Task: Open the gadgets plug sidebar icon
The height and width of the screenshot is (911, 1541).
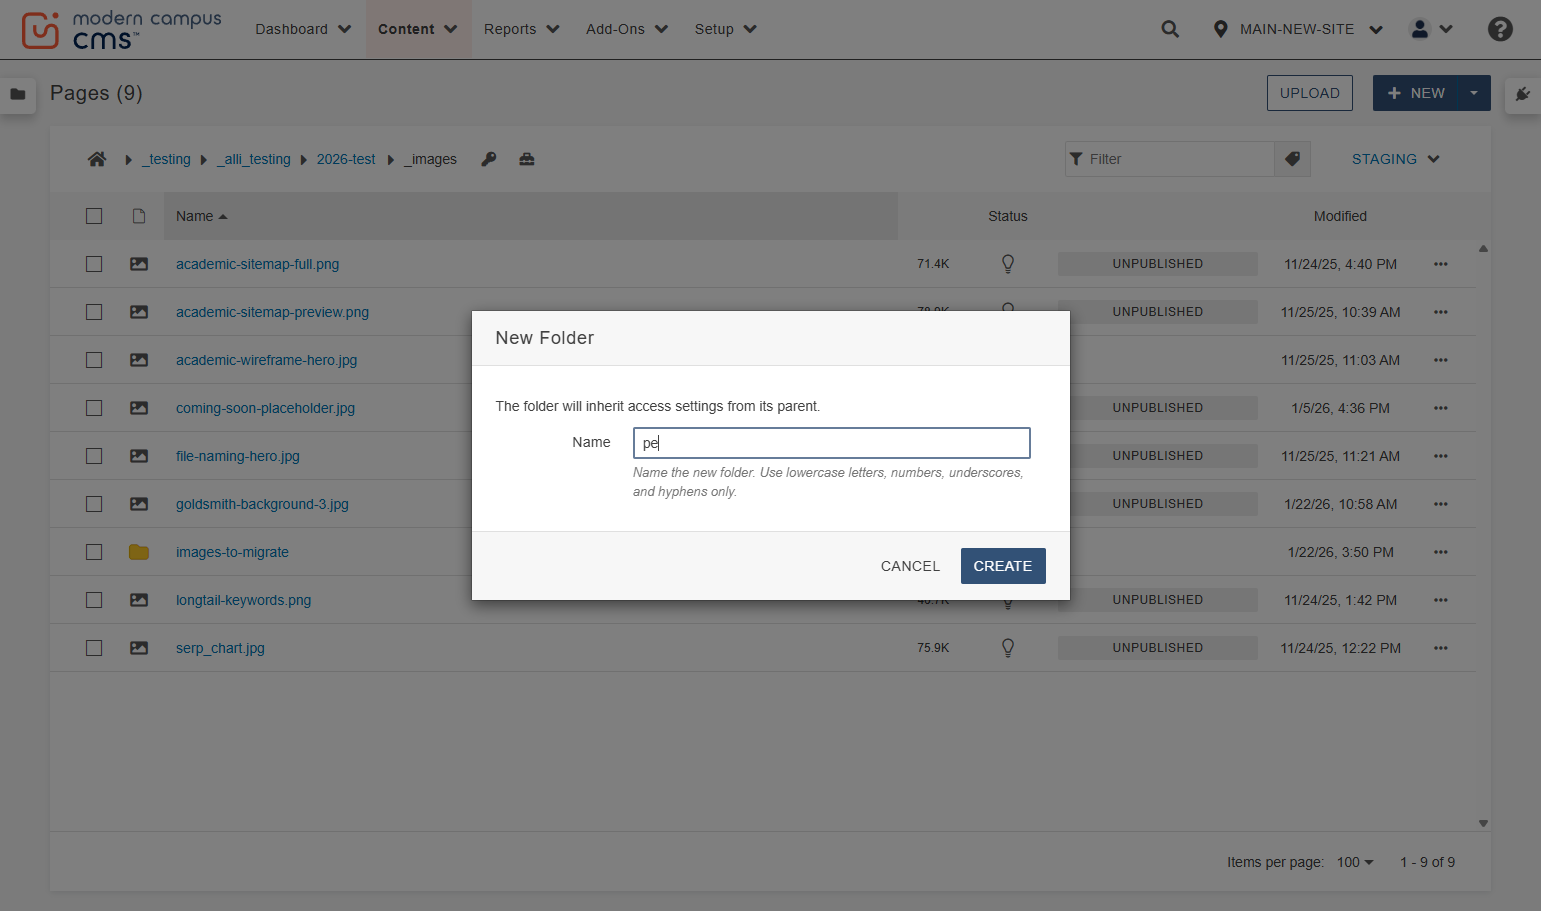Action: 1522,94
